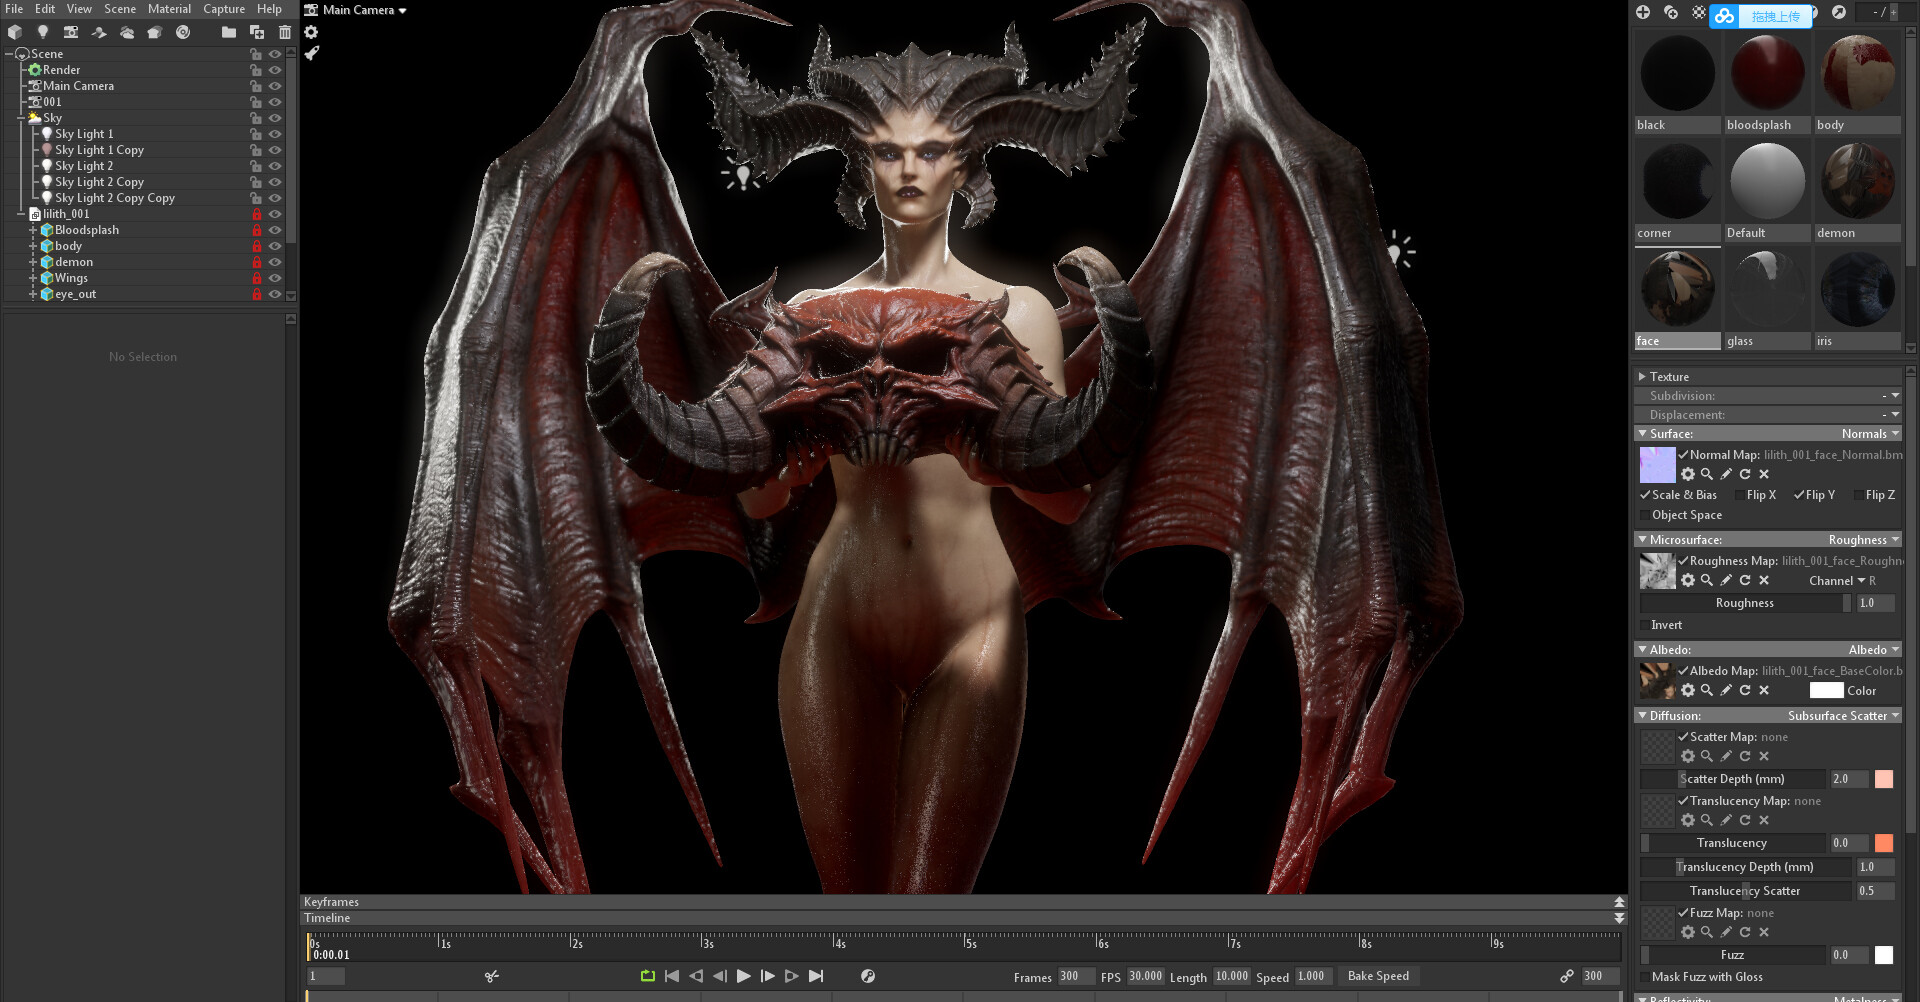Check the Invert roughness option

1645,625
